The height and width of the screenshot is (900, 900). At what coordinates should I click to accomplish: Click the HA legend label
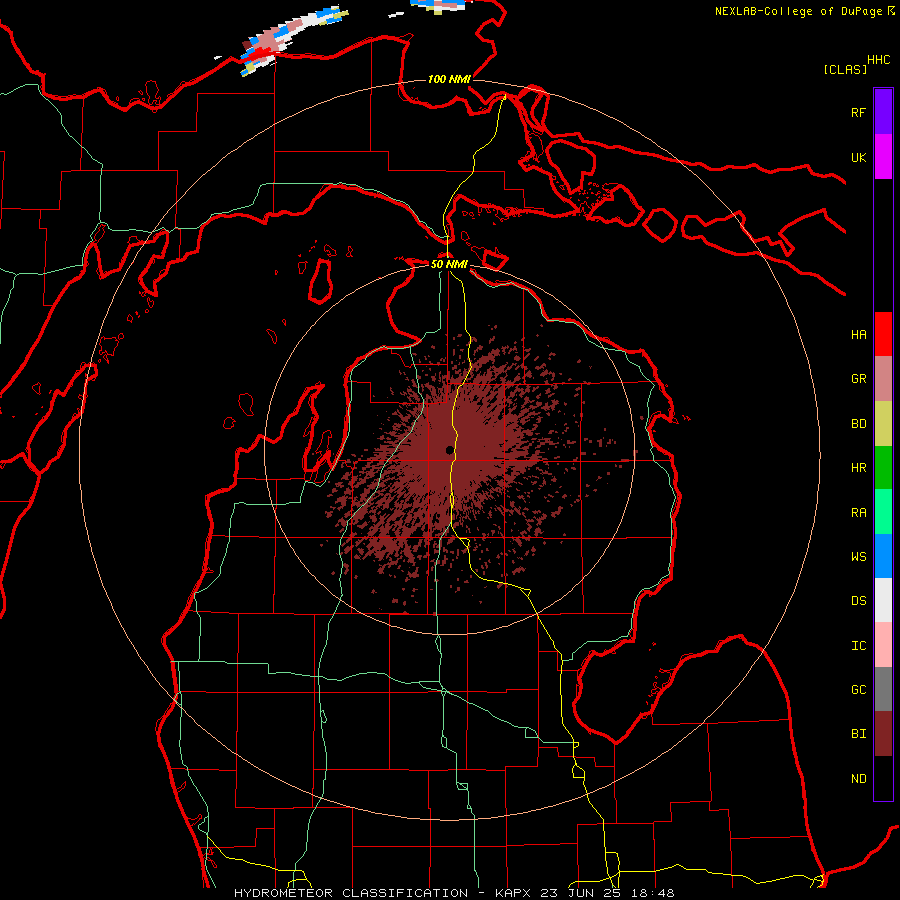tap(859, 334)
